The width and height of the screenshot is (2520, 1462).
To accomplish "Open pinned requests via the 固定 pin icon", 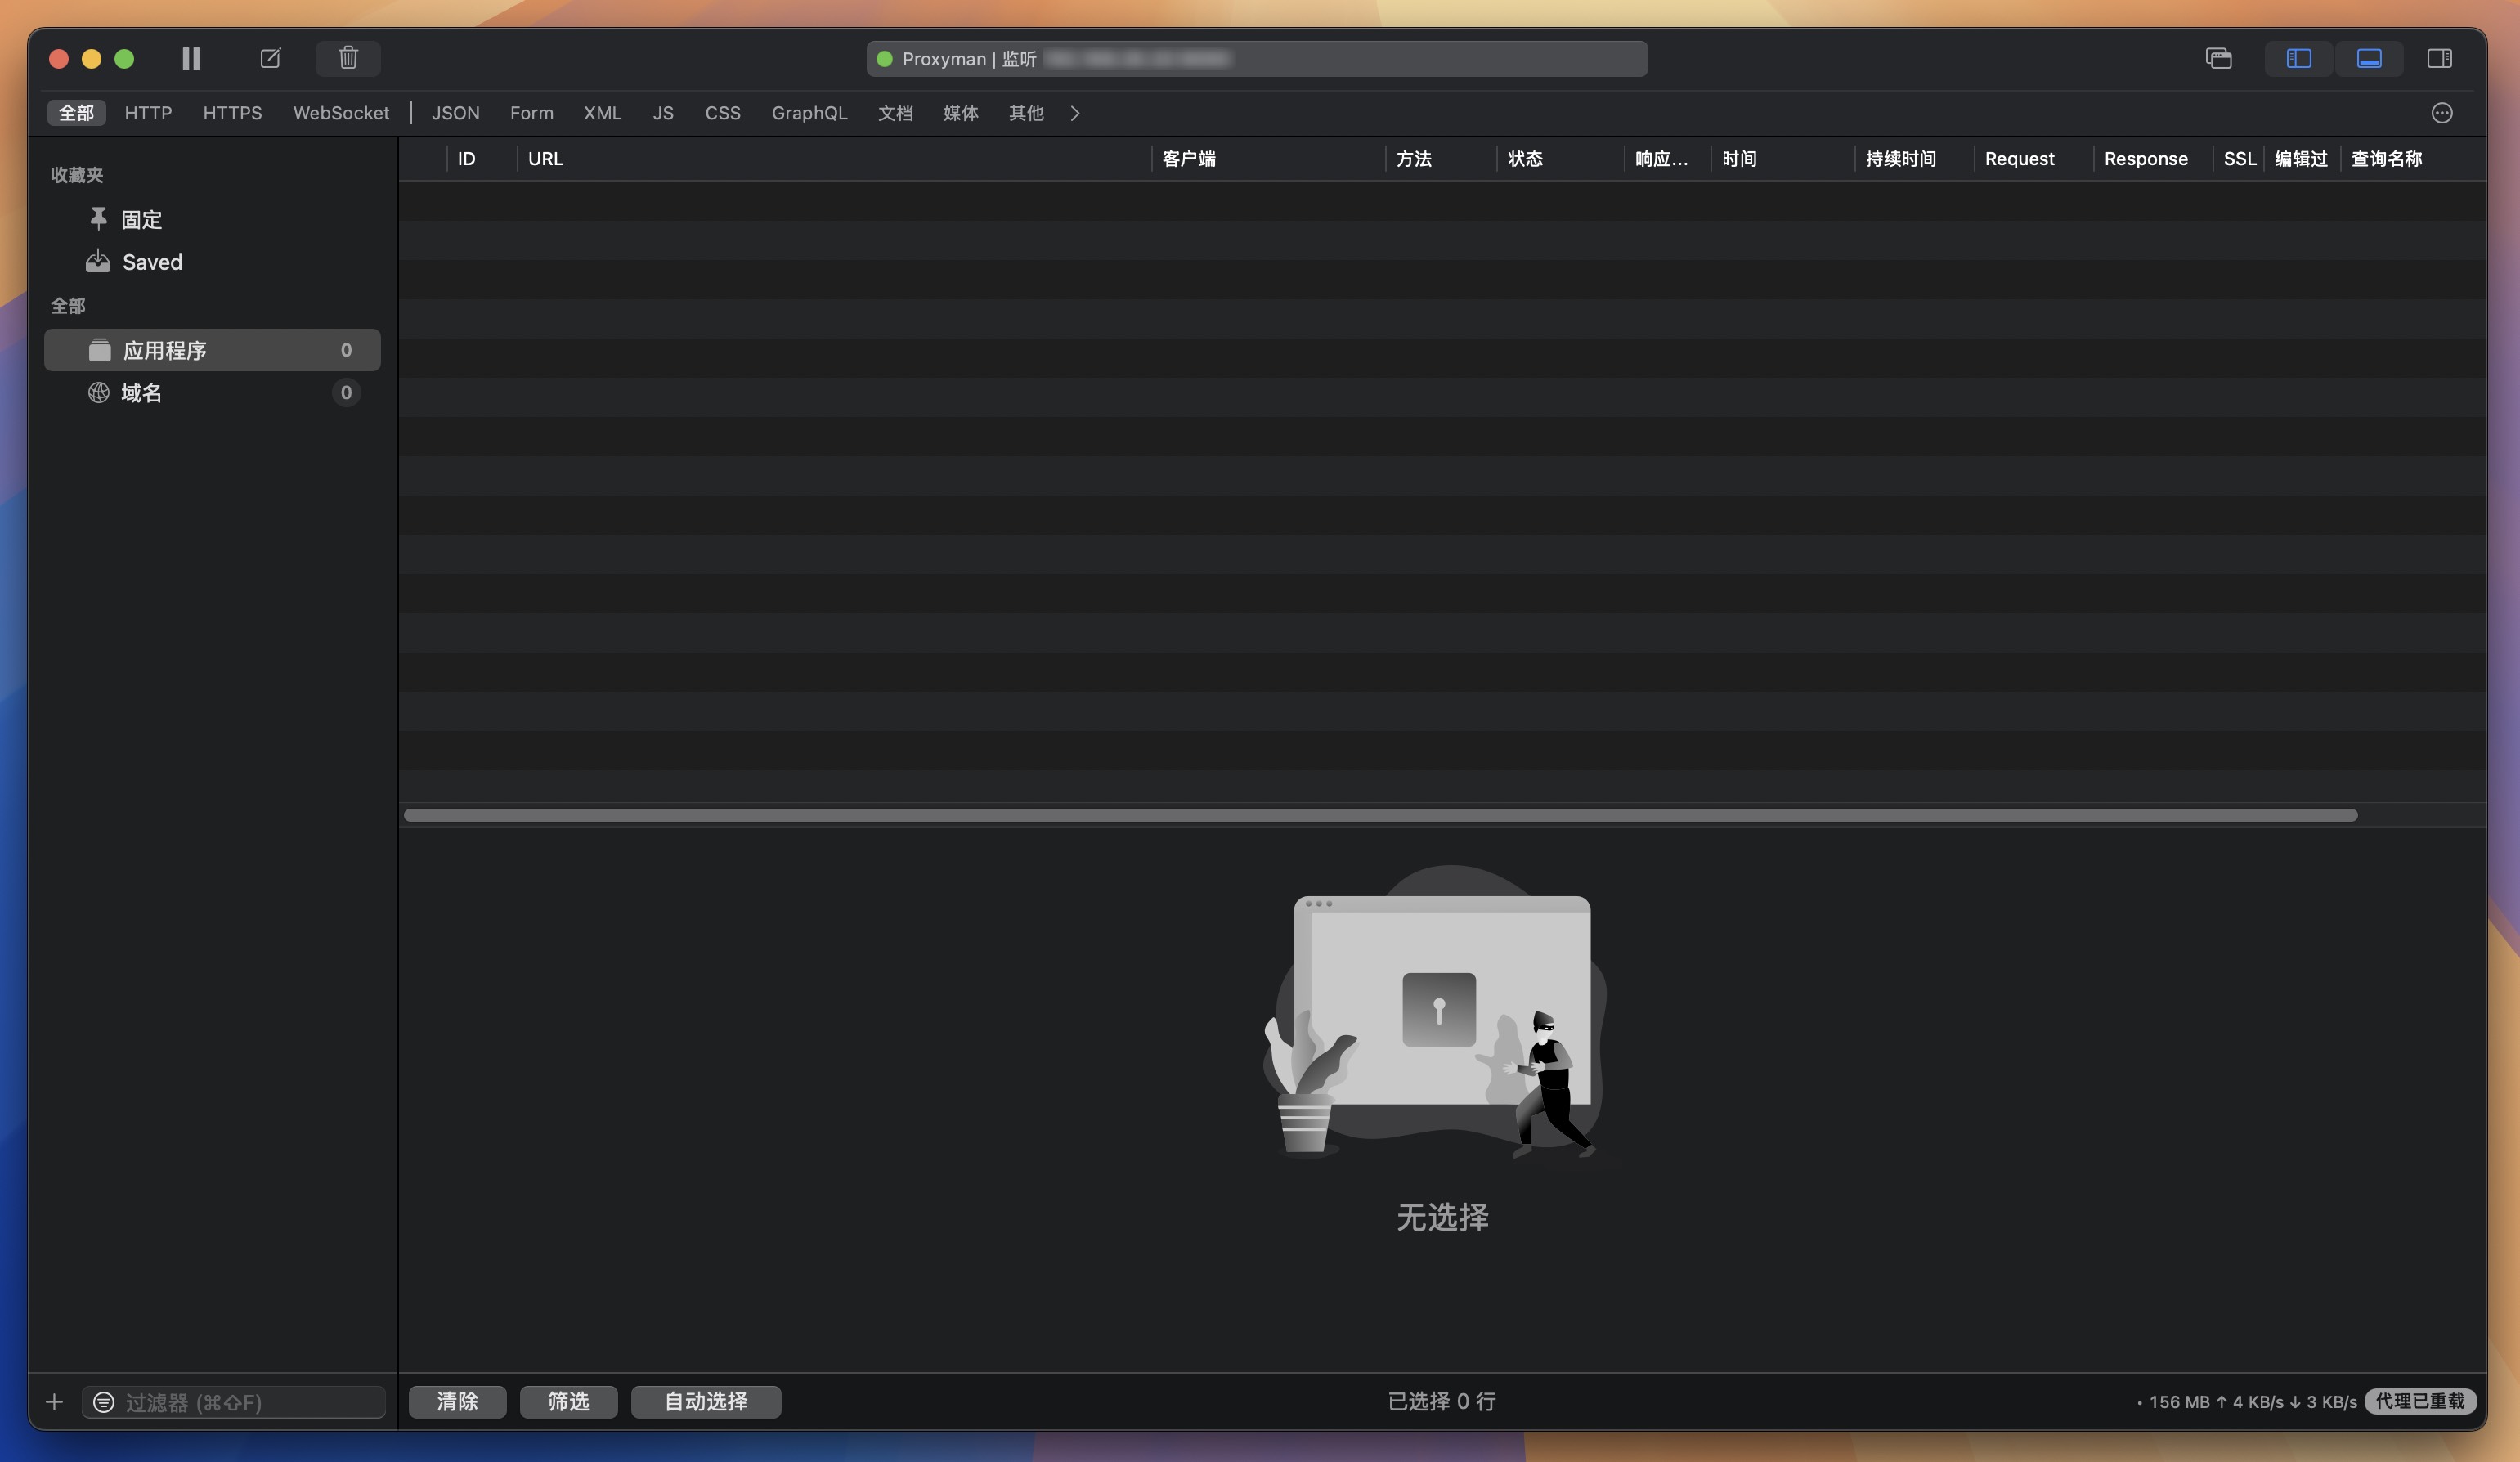I will (x=139, y=219).
